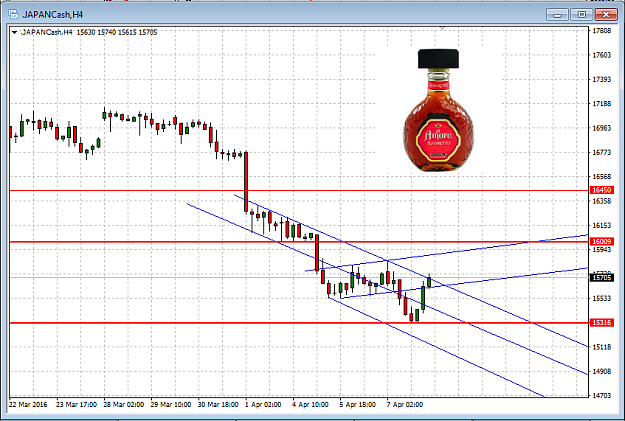This screenshot has width=625, height=421.
Task: Click the 5 Apr 18:00 time label
Action: (x=358, y=404)
